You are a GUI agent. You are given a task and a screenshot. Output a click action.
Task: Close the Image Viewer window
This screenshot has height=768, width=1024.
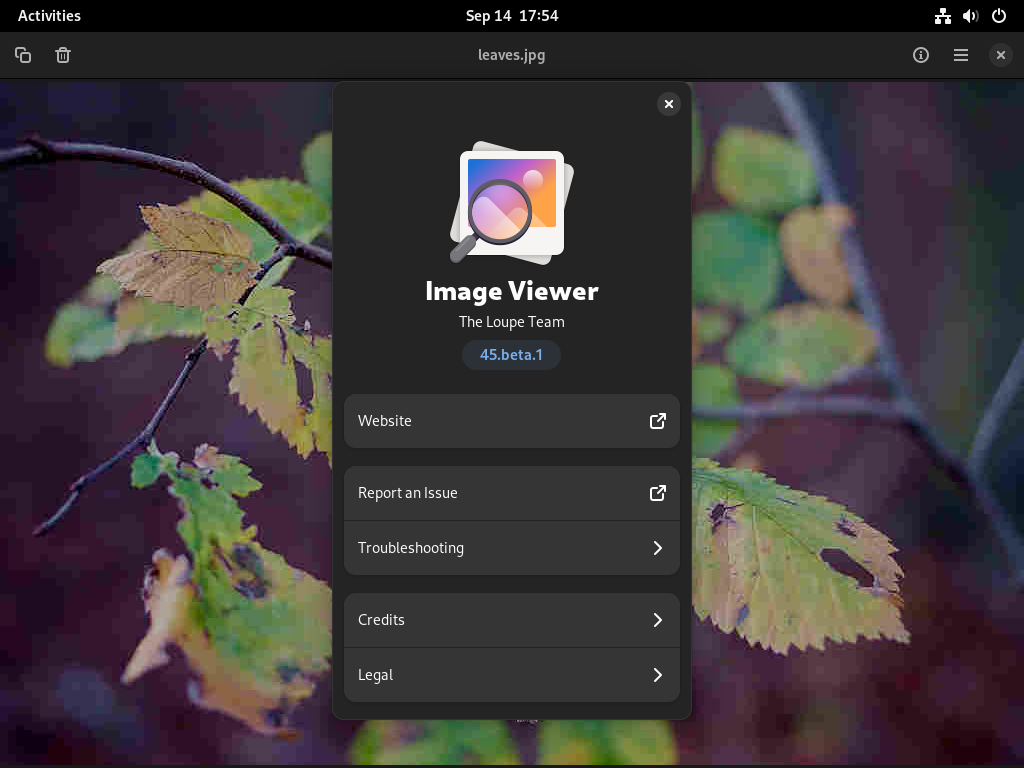(1000, 55)
